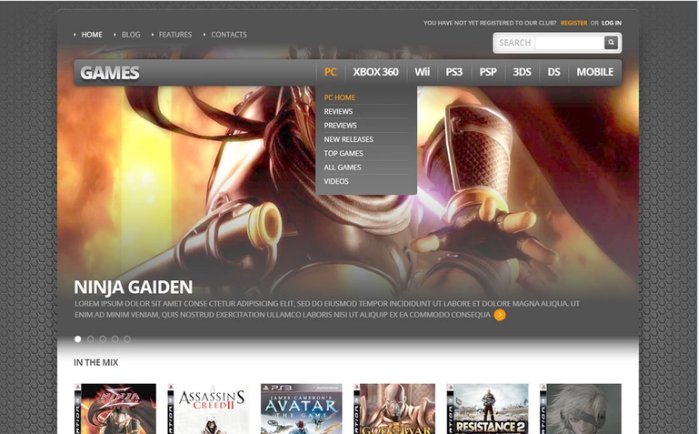This screenshot has height=434, width=699.
Task: Click the search magnifier button
Action: click(611, 42)
